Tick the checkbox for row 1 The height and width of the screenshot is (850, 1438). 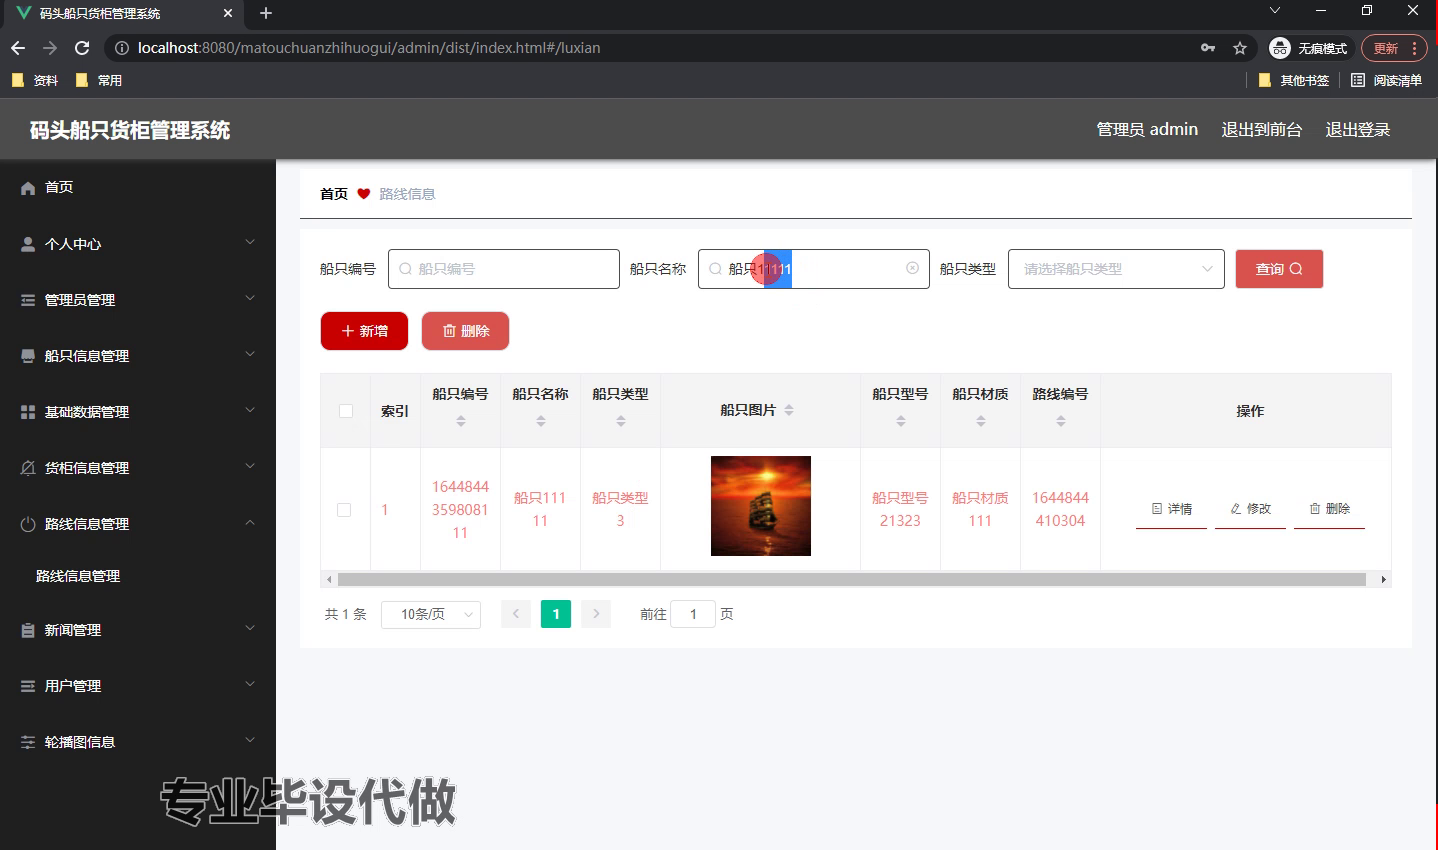[344, 510]
